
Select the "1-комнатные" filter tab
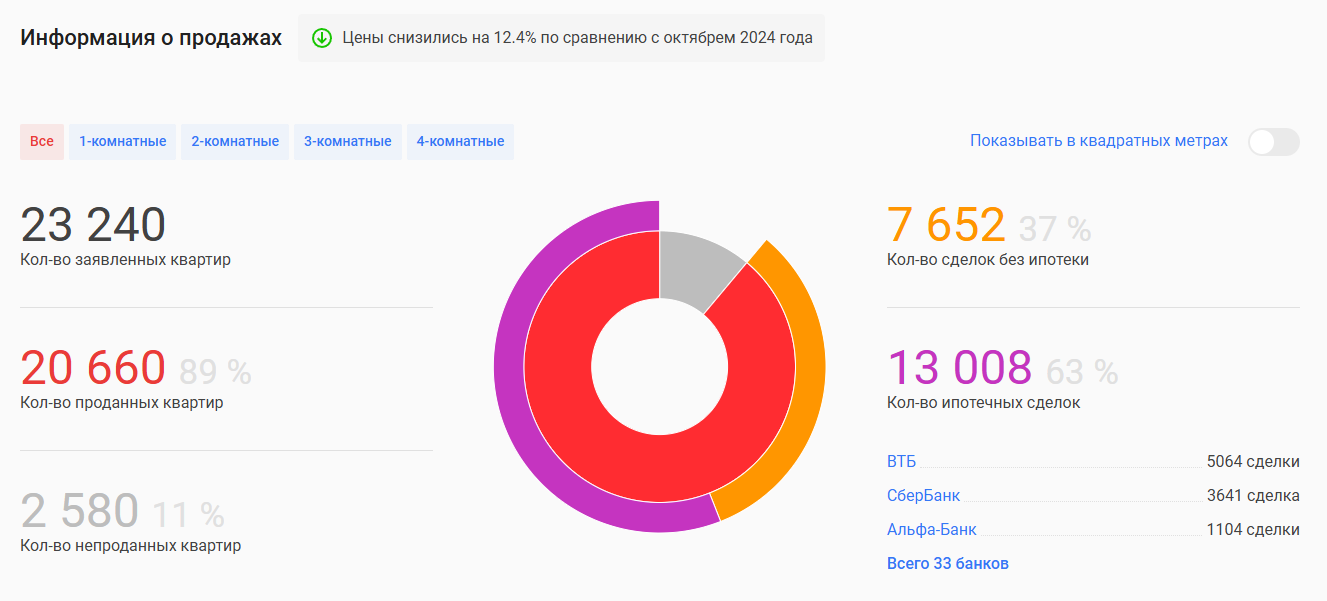pyautogui.click(x=123, y=142)
